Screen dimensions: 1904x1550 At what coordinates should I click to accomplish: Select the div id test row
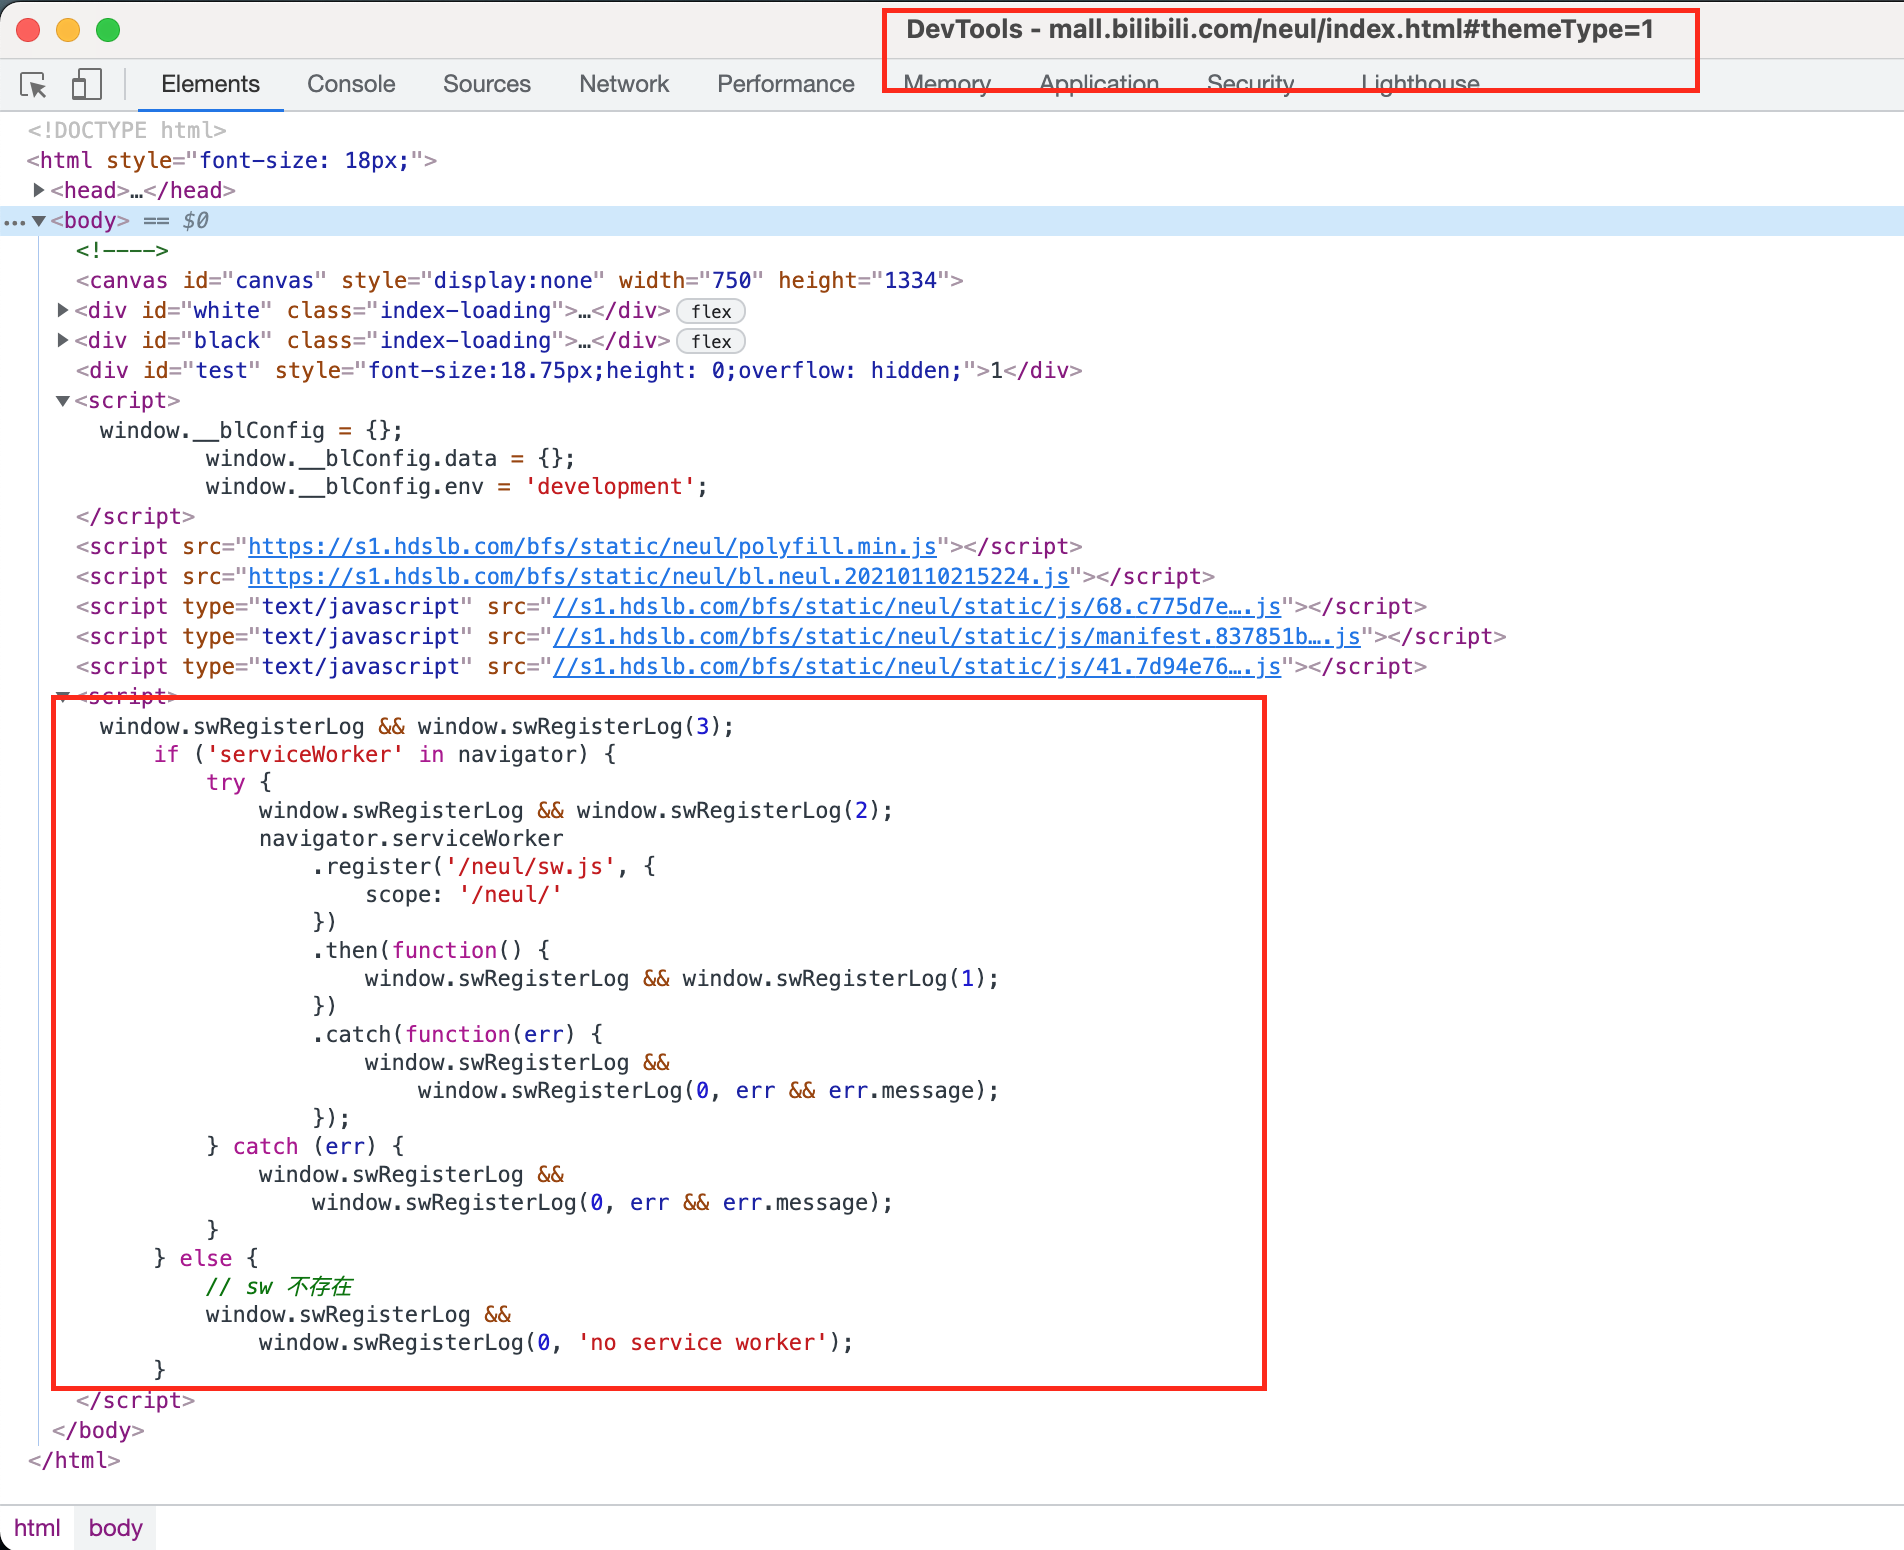coord(579,371)
